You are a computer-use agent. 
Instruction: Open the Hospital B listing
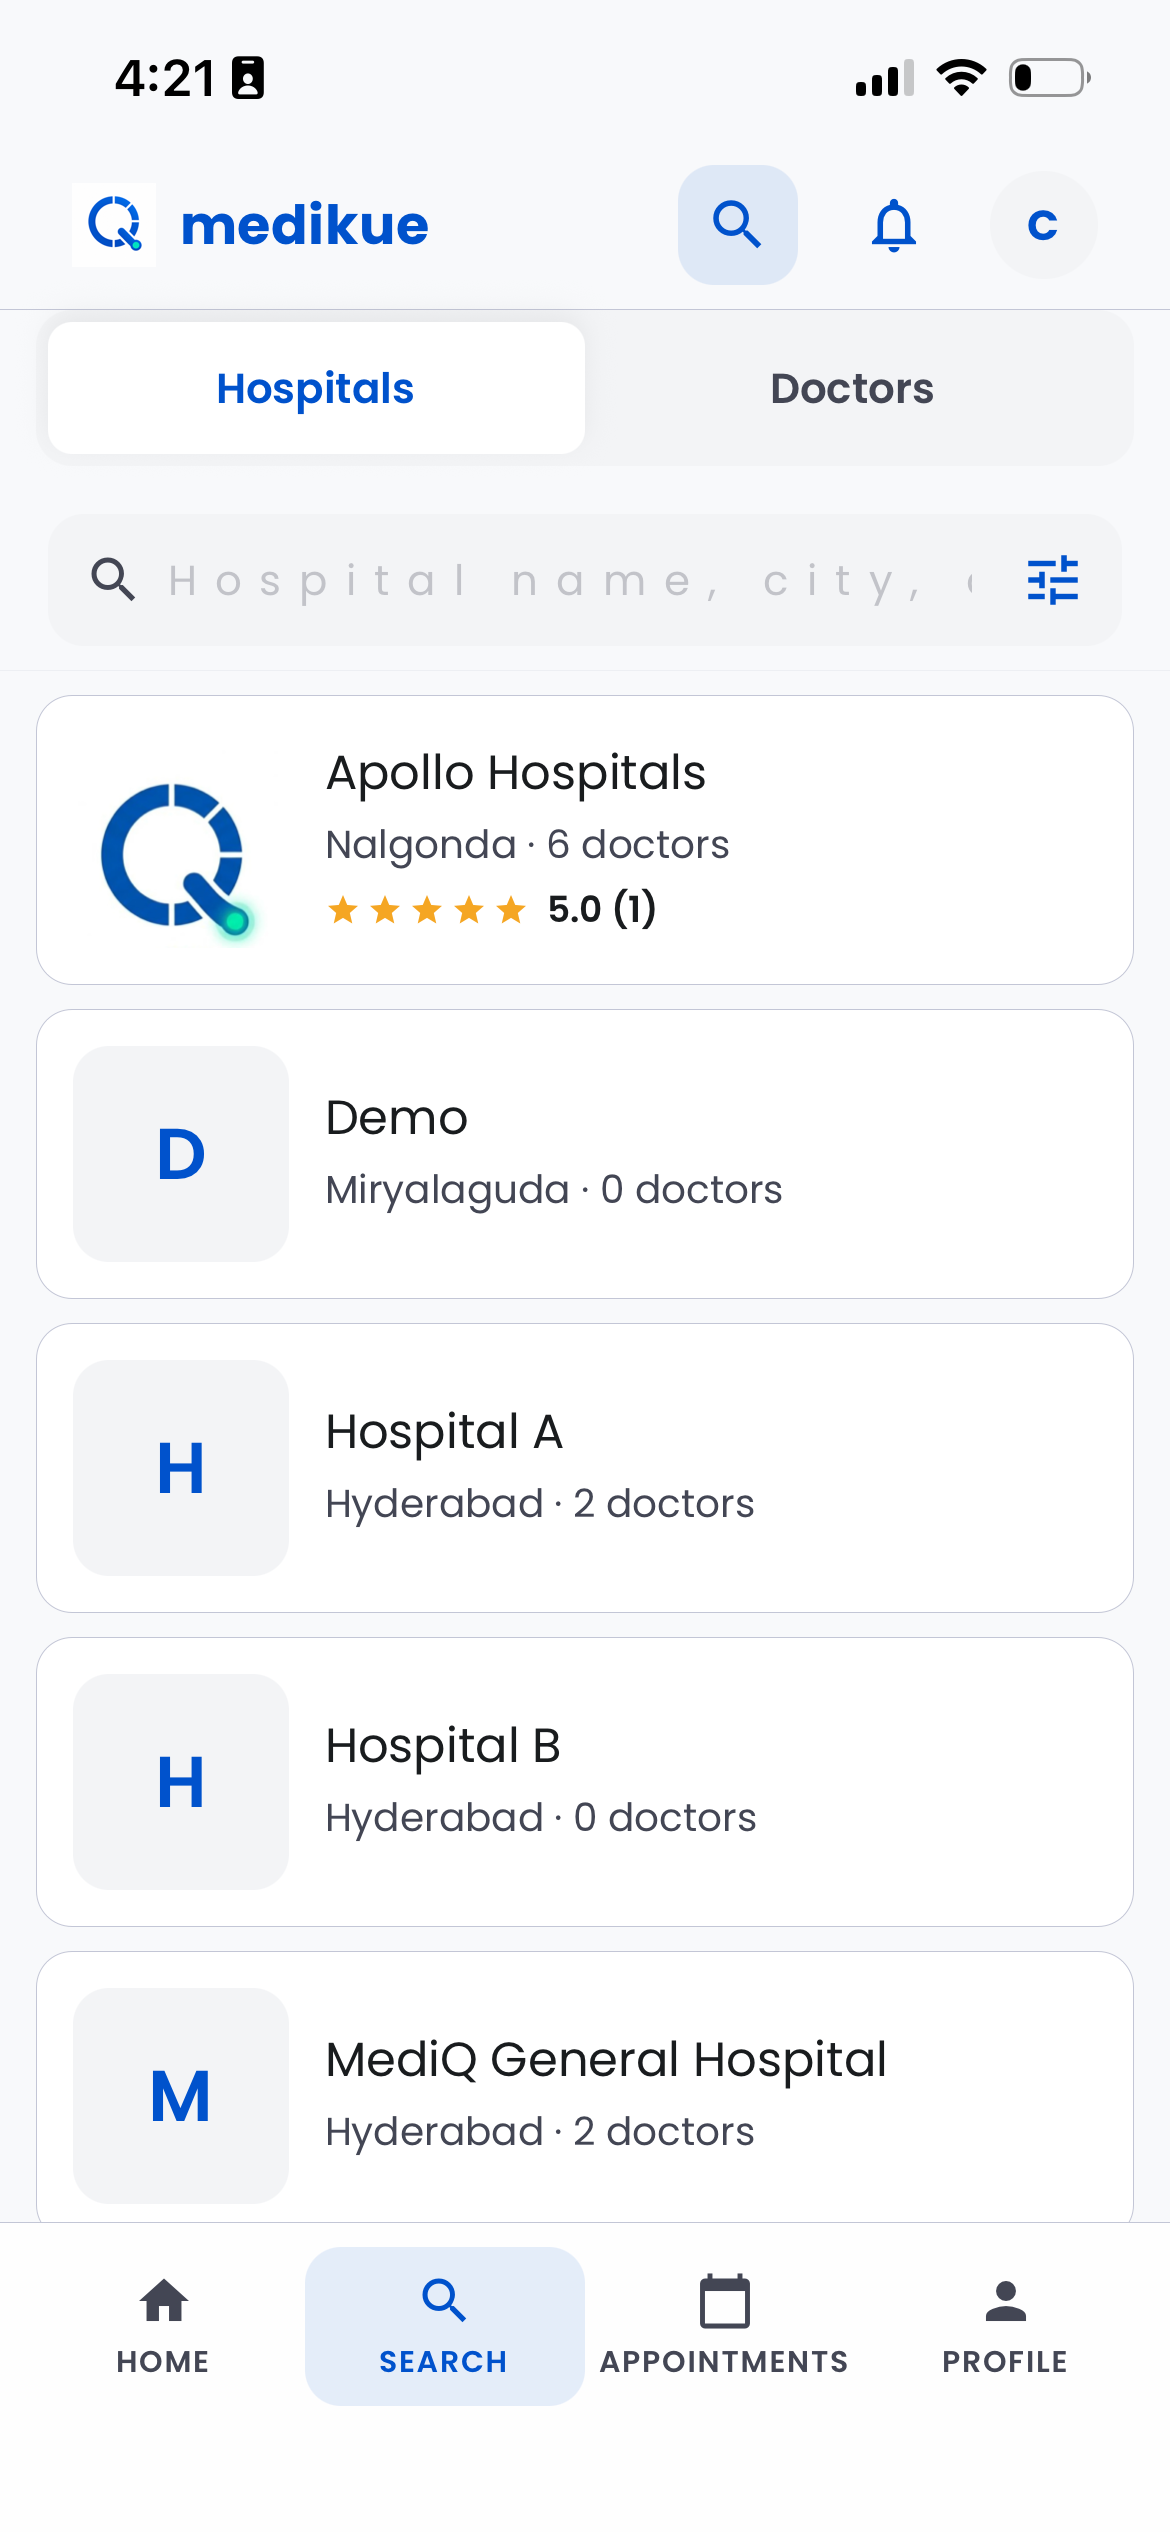[585, 1782]
